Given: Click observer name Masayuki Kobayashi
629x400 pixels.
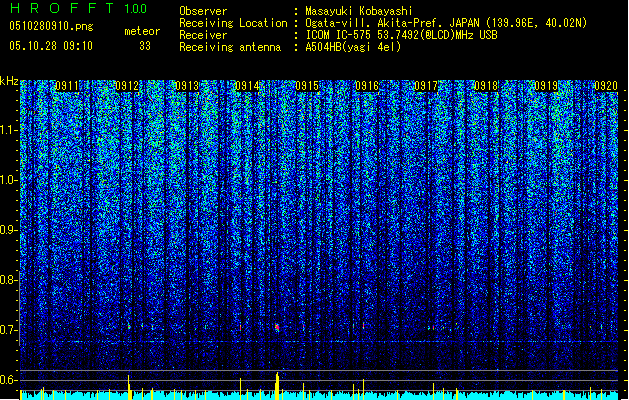Looking at the screenshot, I should click(359, 11).
